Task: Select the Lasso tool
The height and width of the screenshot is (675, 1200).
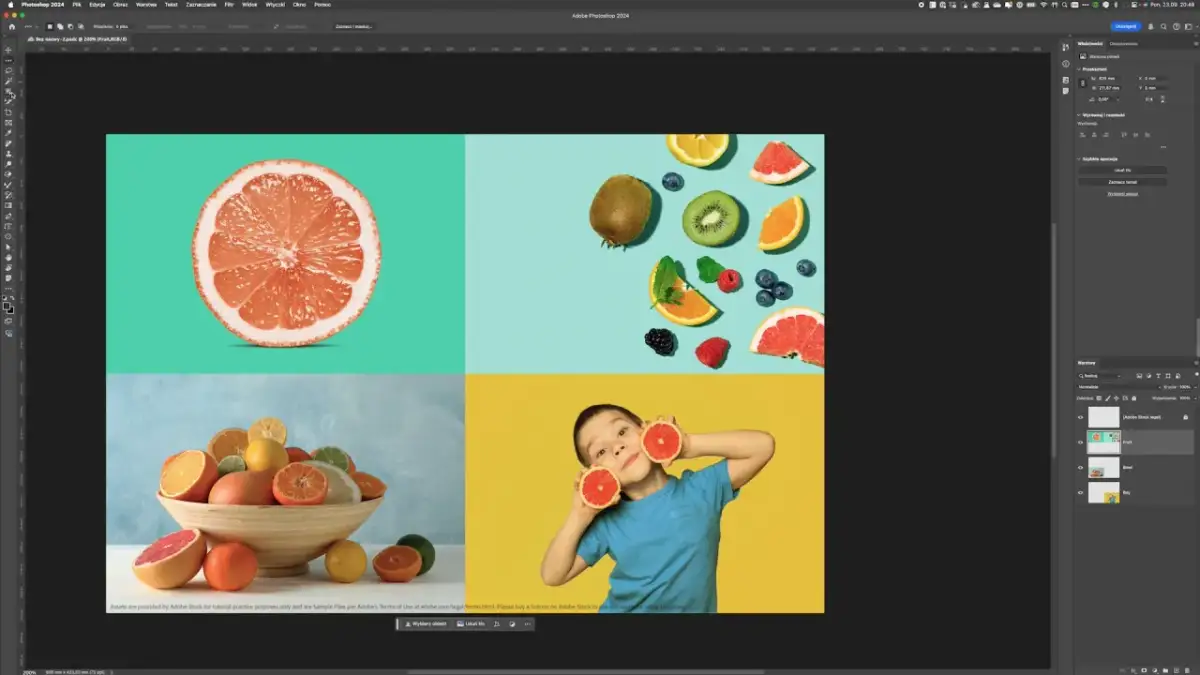Action: [x=8, y=70]
